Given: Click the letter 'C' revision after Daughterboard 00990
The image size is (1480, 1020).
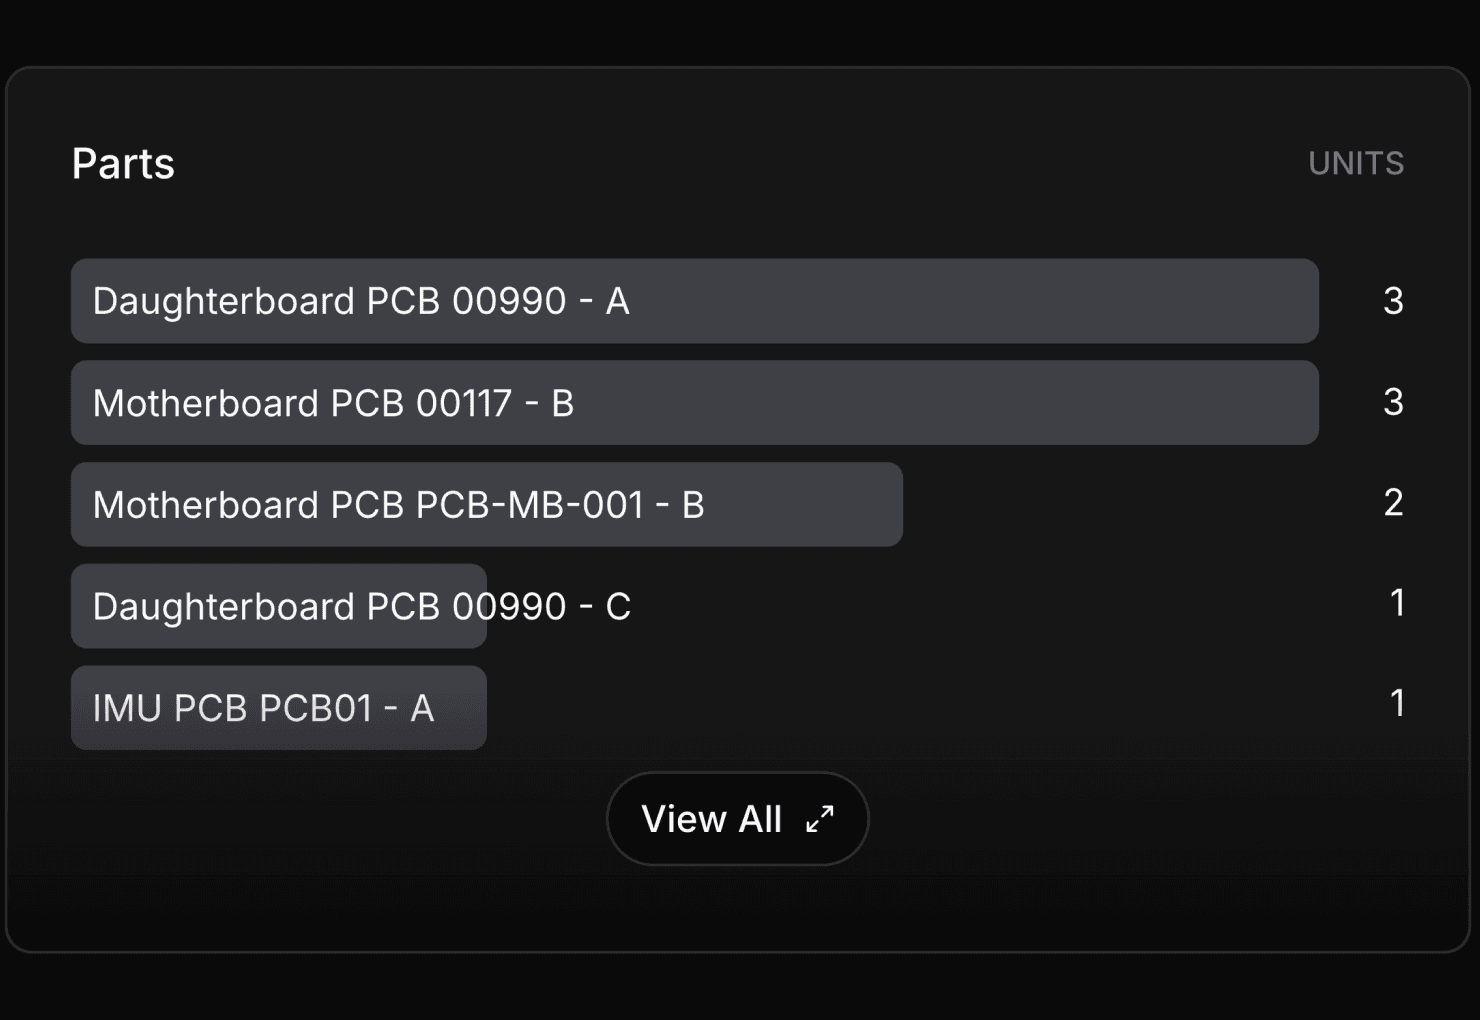Looking at the screenshot, I should (x=618, y=607).
